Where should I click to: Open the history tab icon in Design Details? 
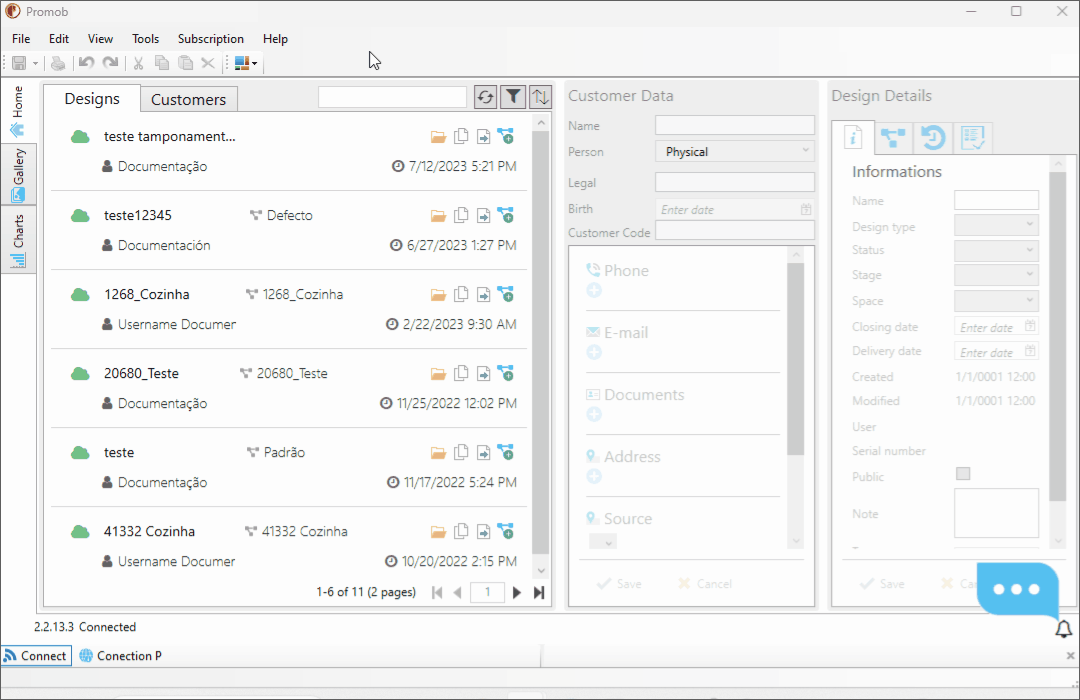click(x=933, y=137)
